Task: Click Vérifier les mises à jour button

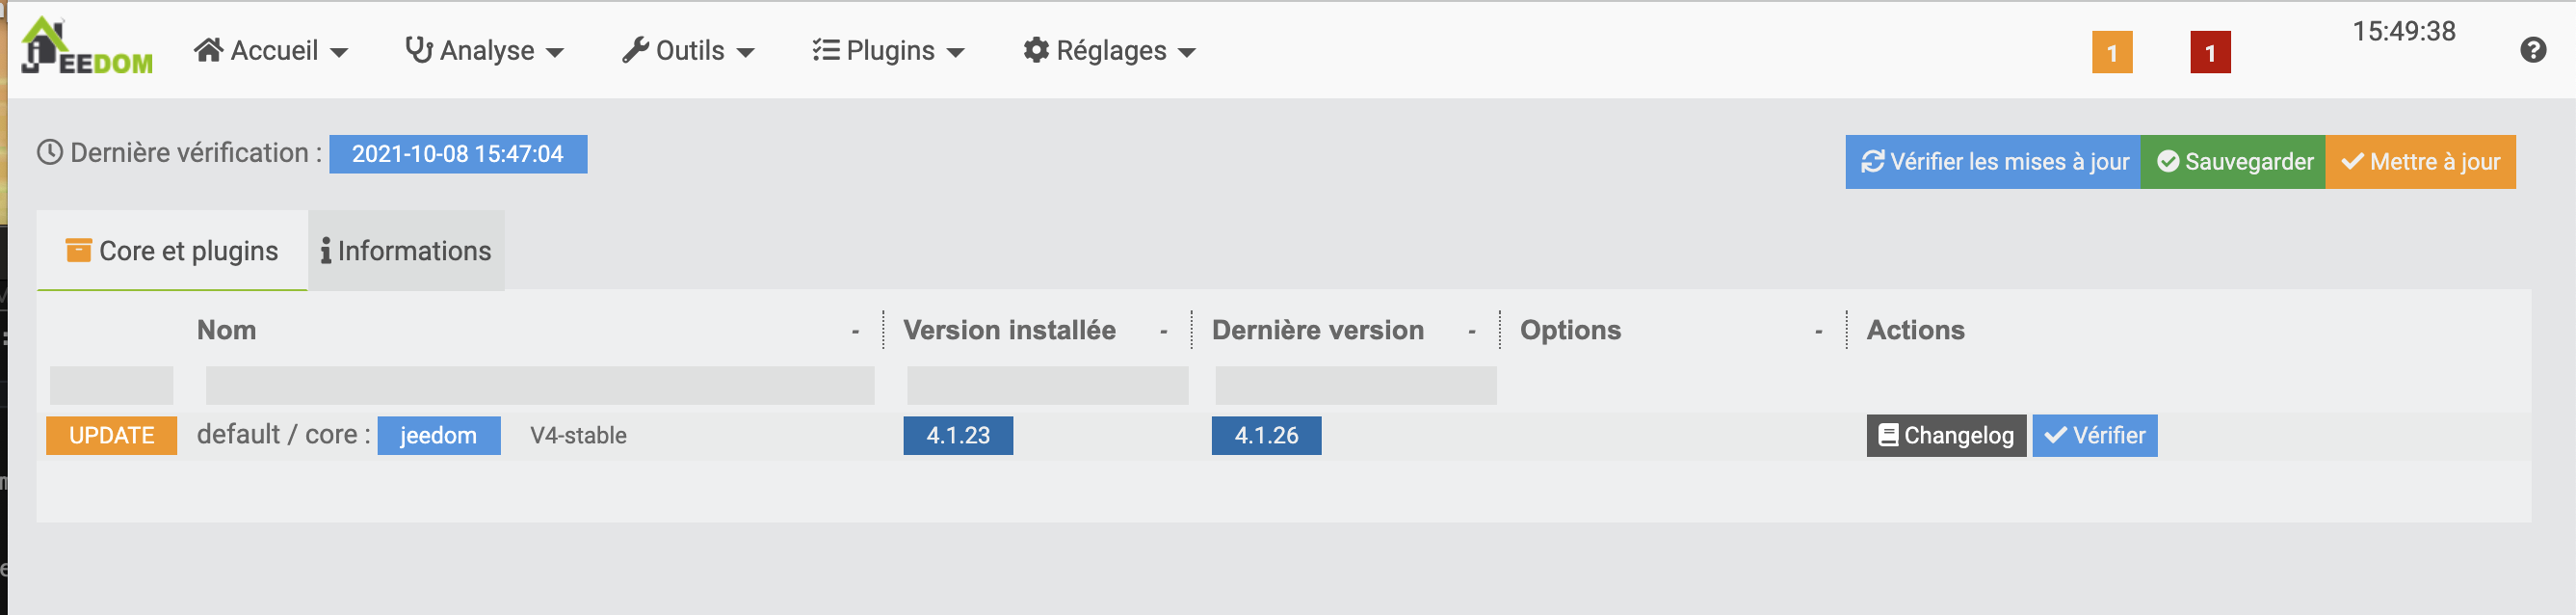Action: click(x=1992, y=161)
